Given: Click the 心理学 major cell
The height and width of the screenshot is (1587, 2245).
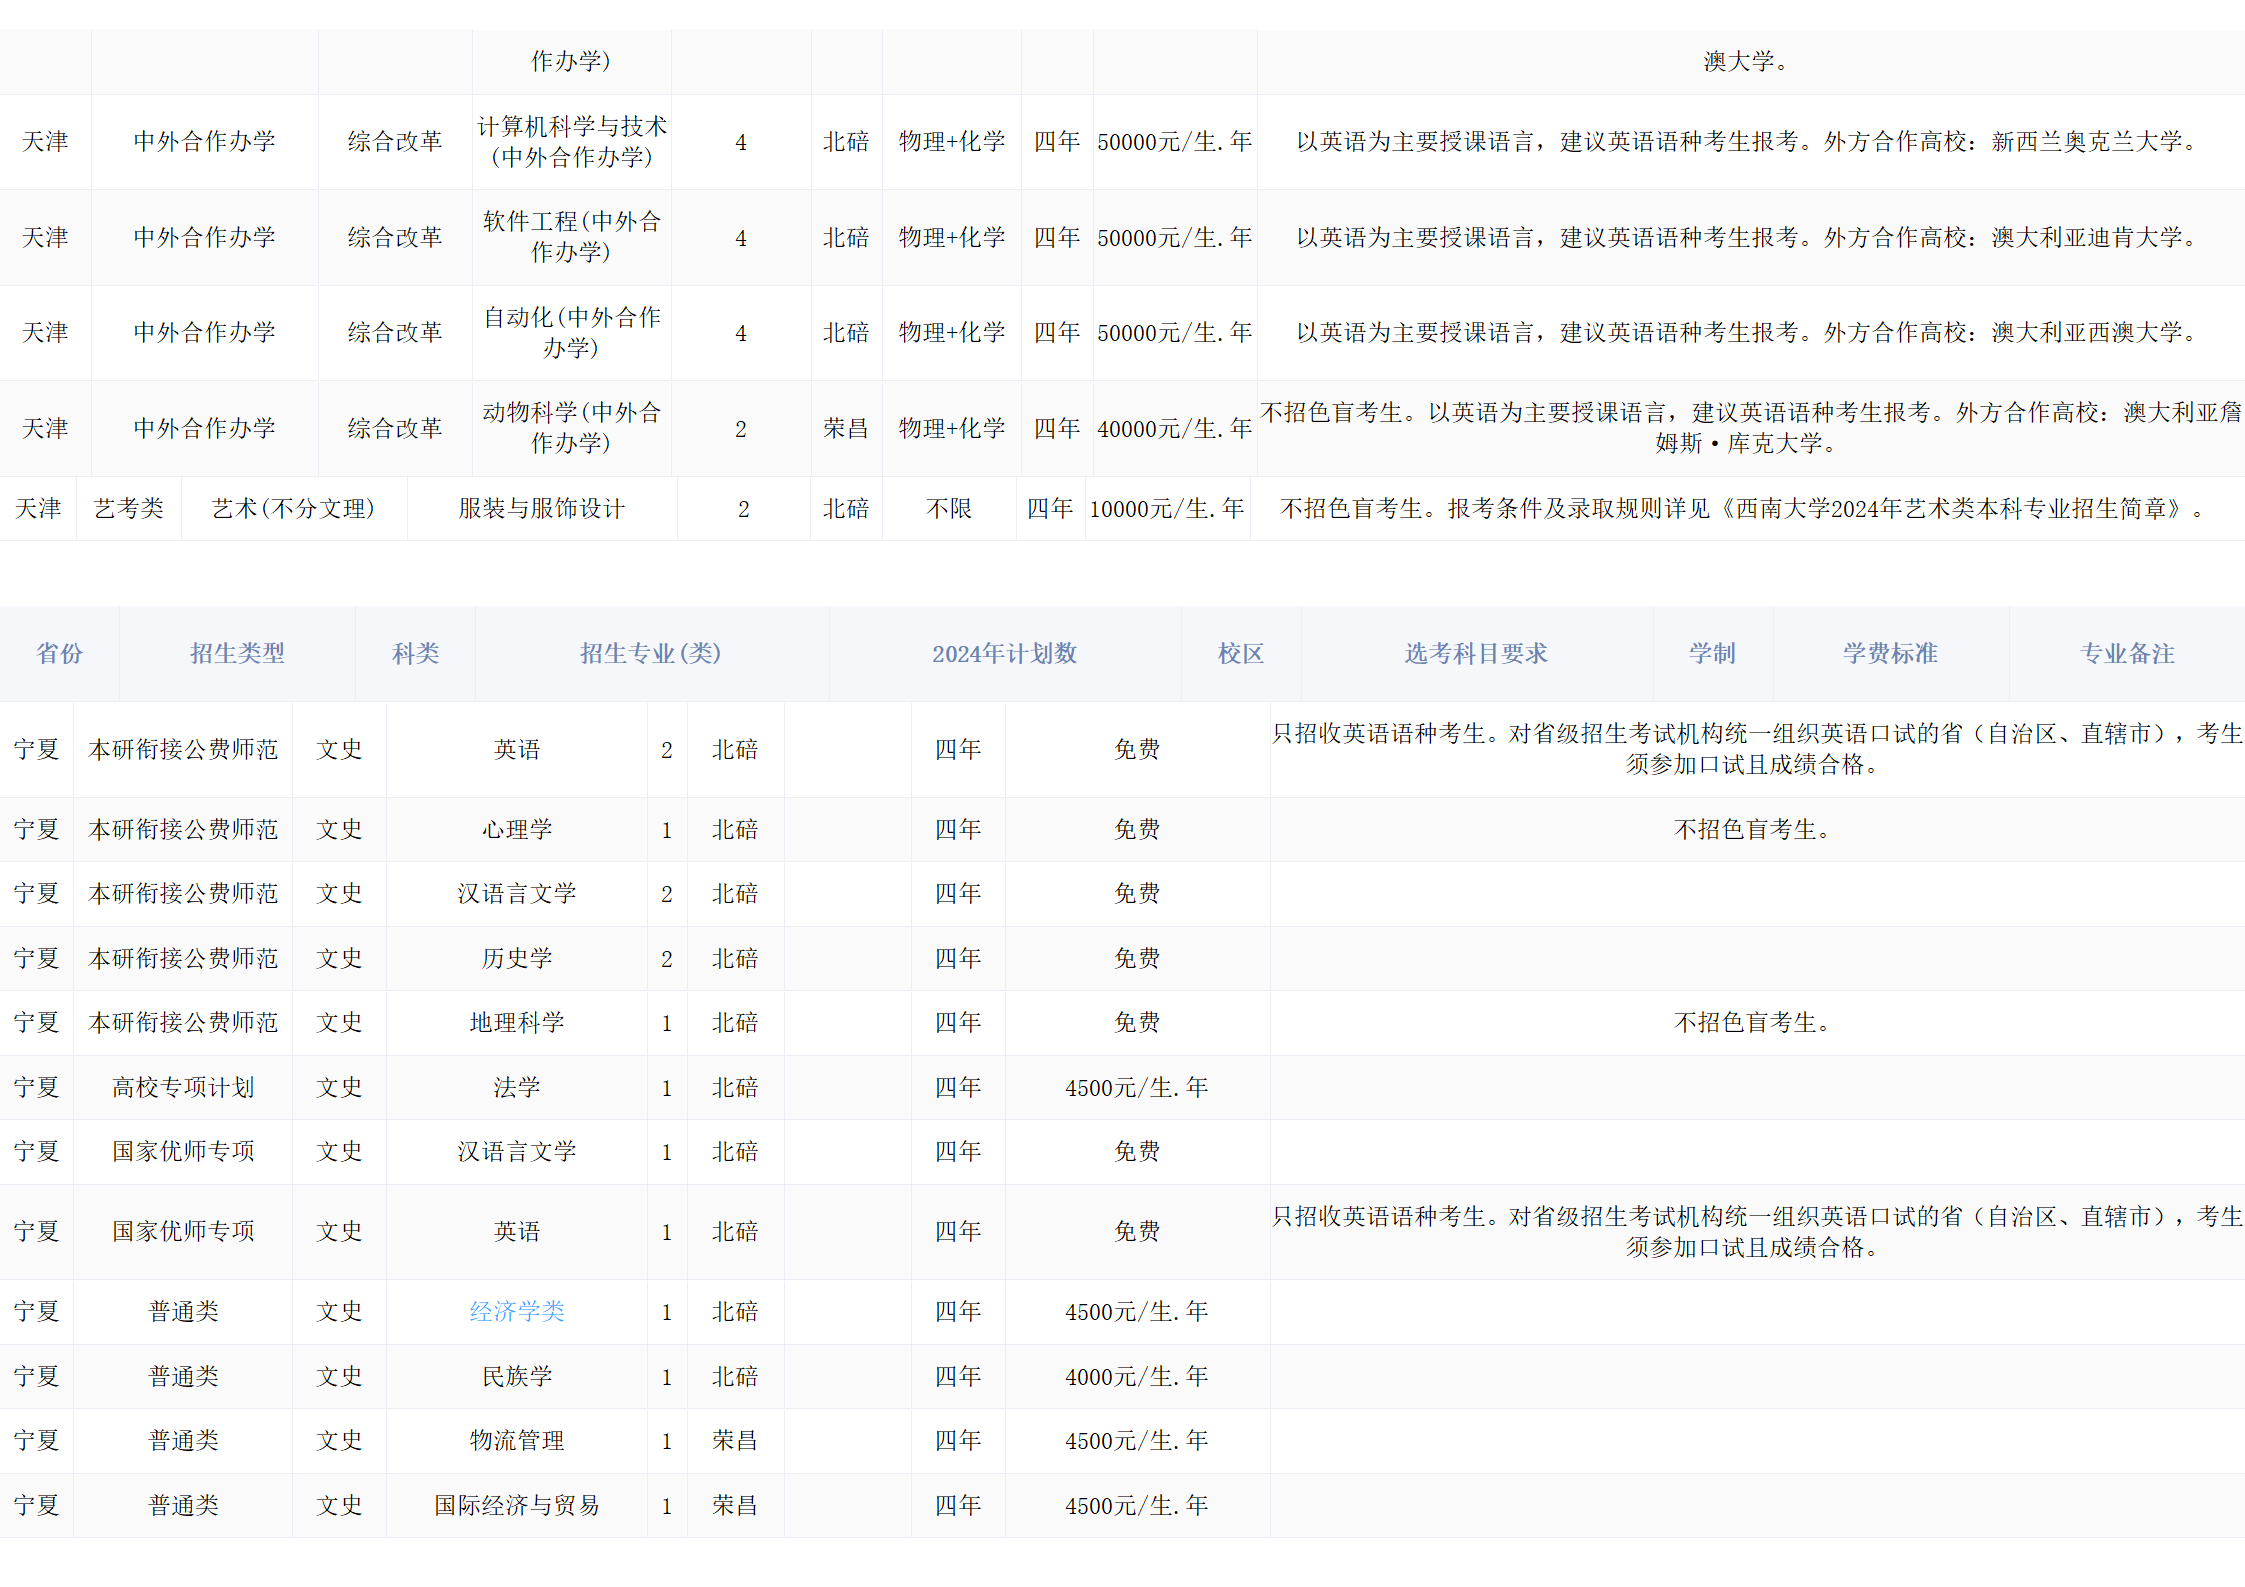Looking at the screenshot, I should (x=517, y=829).
